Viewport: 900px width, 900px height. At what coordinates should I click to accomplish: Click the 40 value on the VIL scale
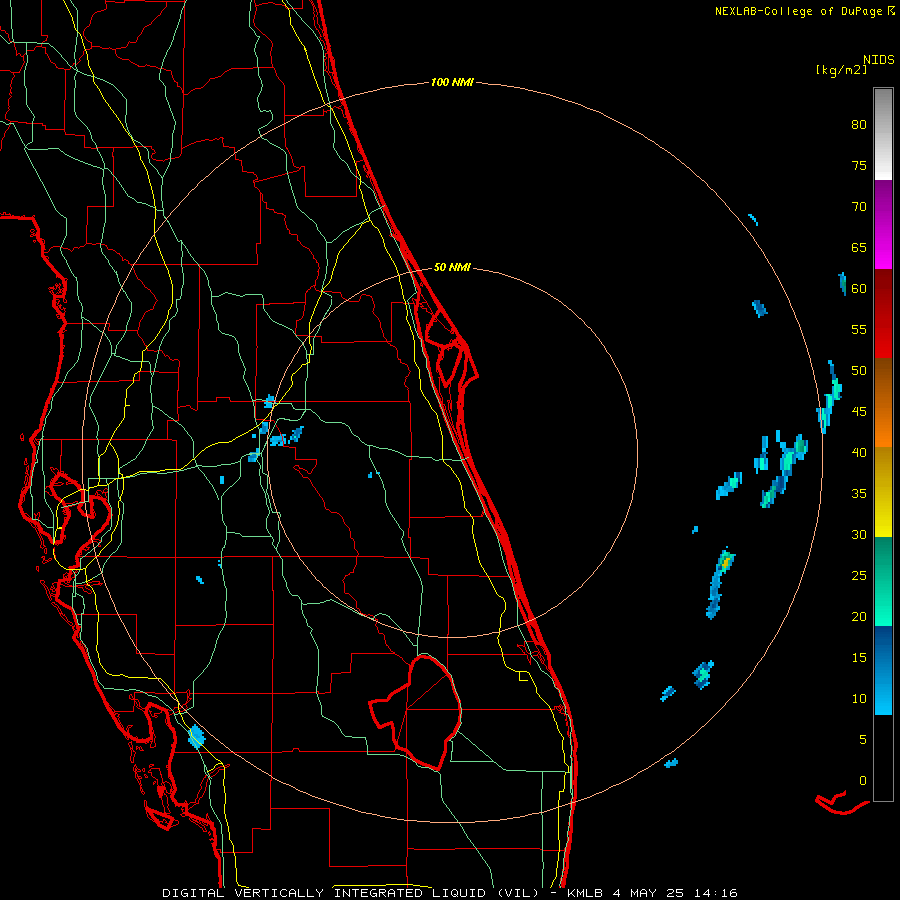859,452
